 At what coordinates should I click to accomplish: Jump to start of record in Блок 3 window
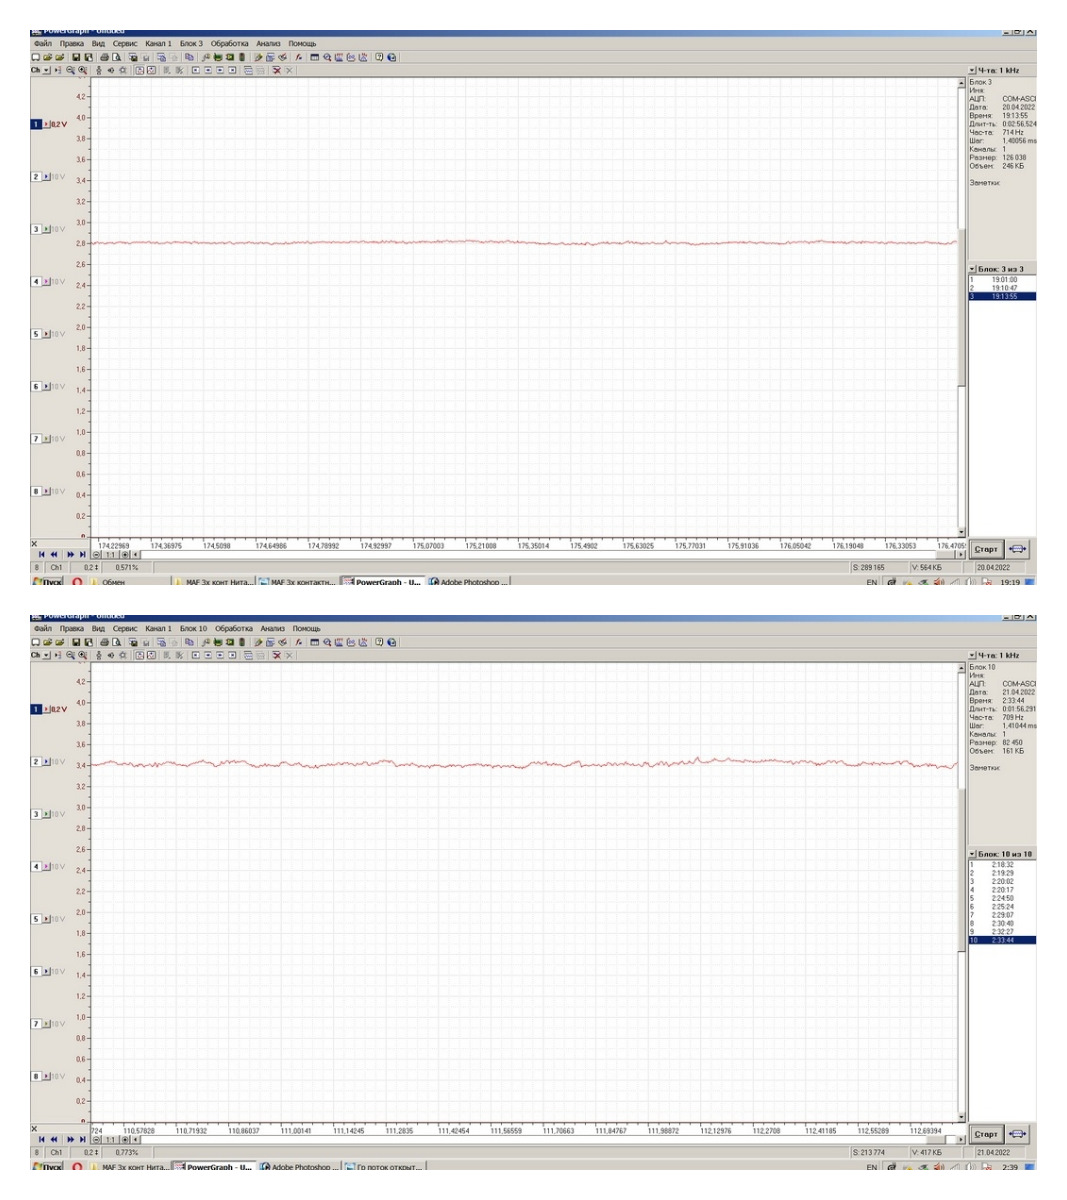pos(41,554)
